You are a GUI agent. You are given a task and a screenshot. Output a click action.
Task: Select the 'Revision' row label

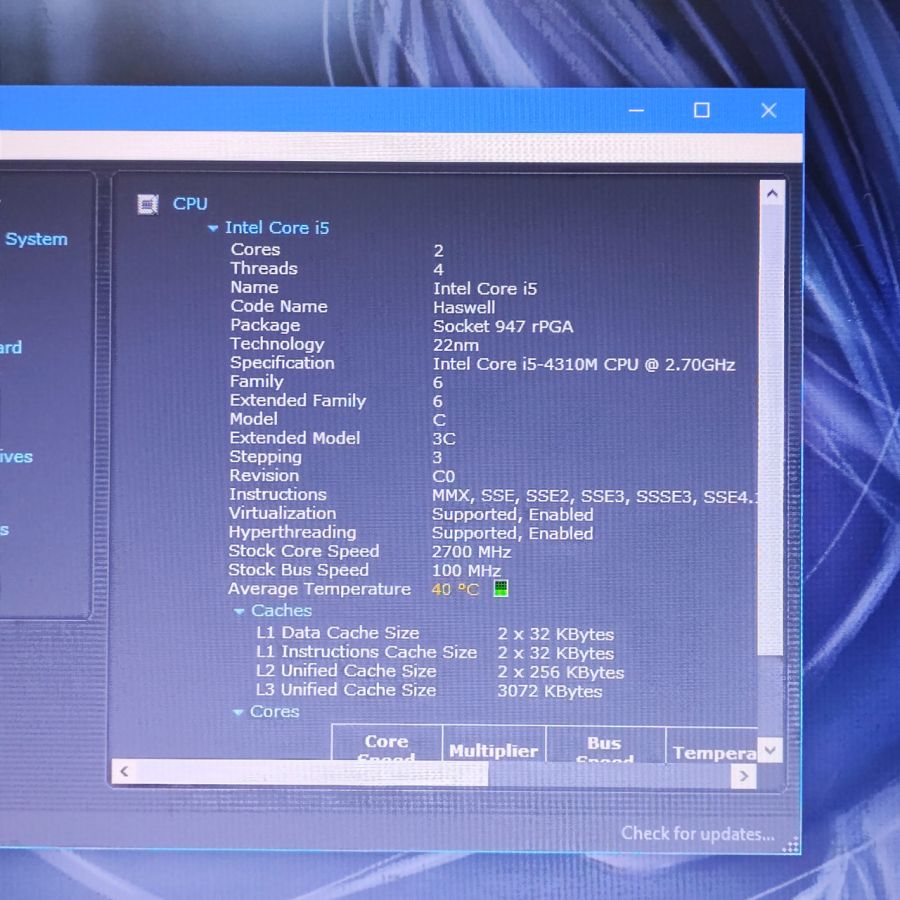coord(264,476)
